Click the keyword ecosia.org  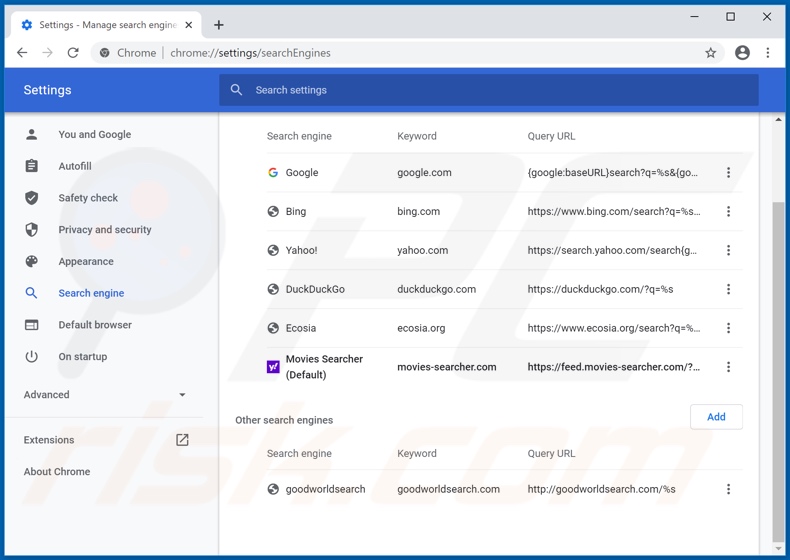pyautogui.click(x=421, y=328)
